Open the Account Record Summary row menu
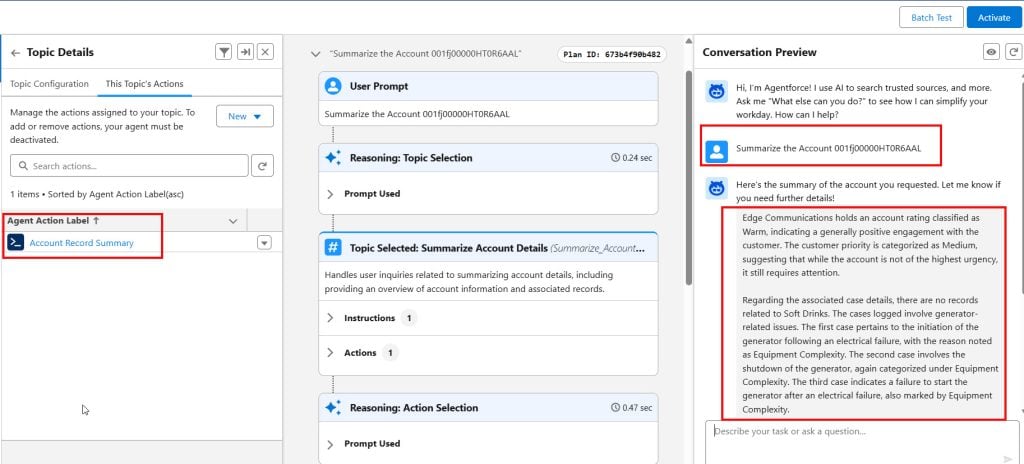Viewport: 1024px width, 464px height. pyautogui.click(x=264, y=243)
